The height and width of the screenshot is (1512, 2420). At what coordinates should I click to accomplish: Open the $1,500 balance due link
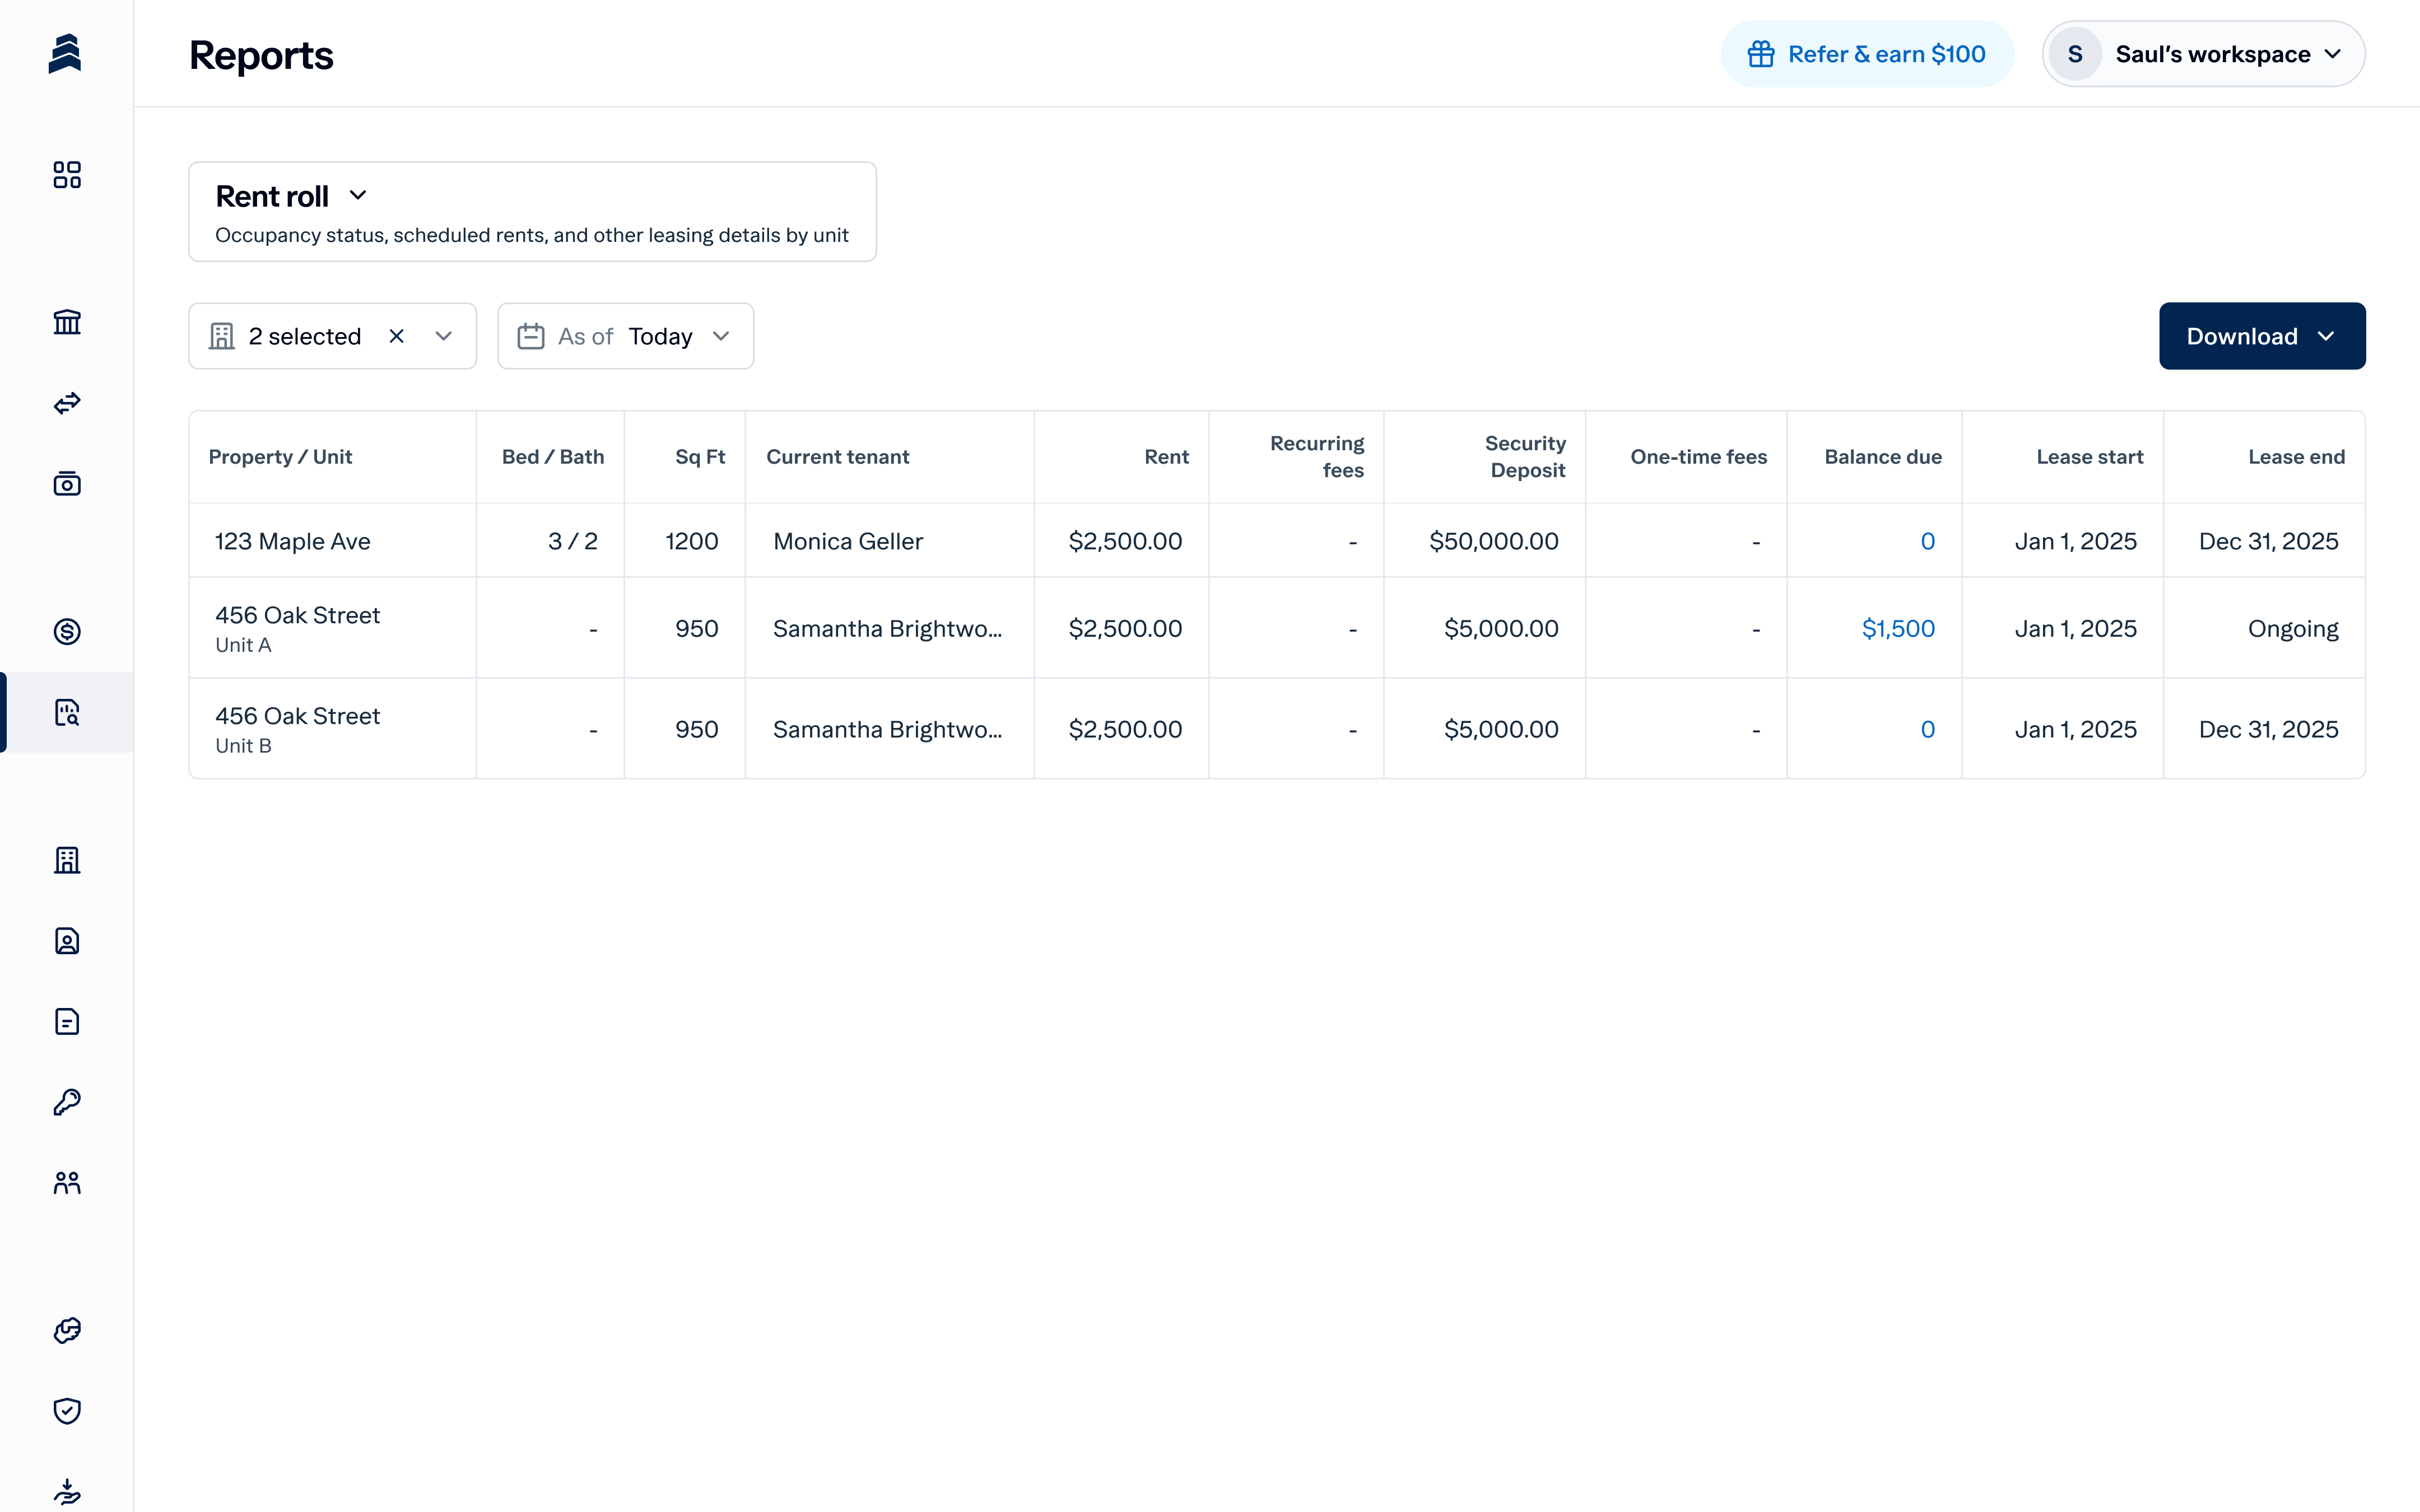[1897, 629]
